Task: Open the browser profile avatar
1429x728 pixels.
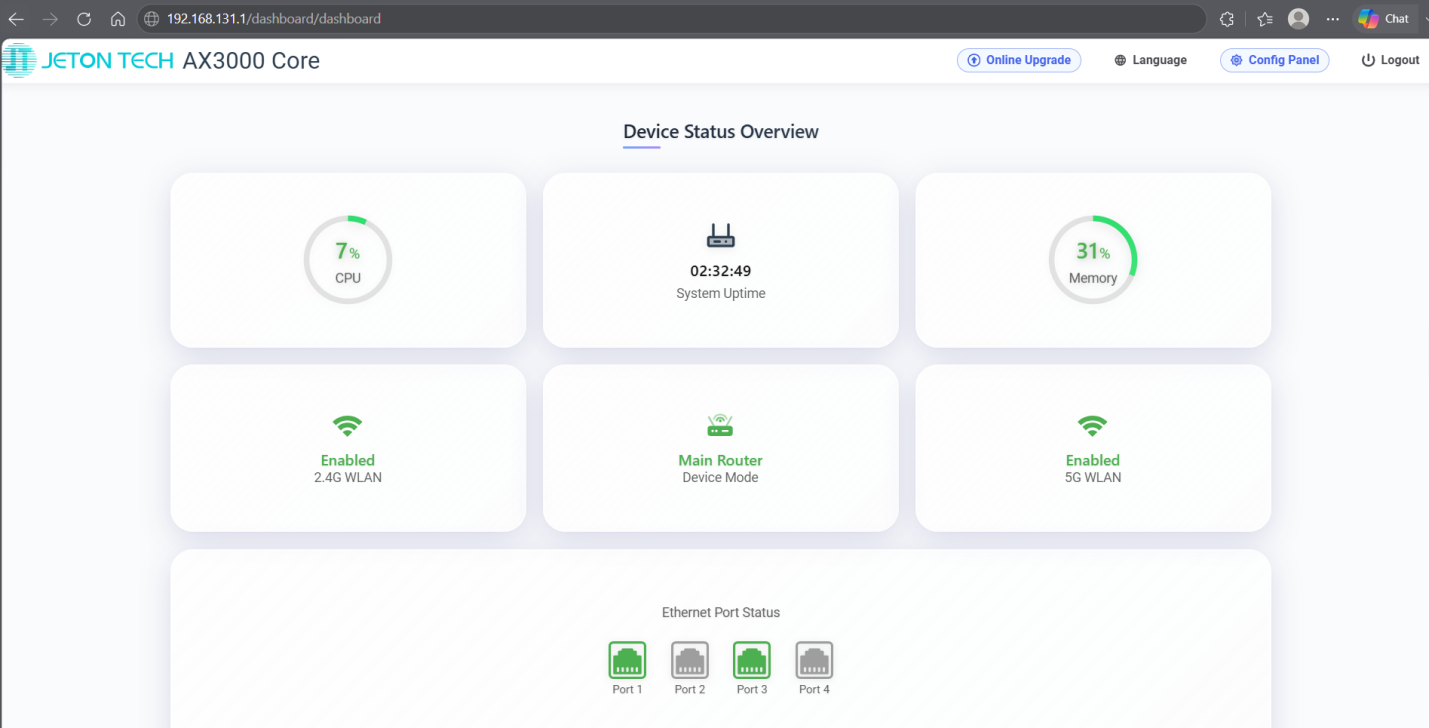Action: [x=1299, y=19]
